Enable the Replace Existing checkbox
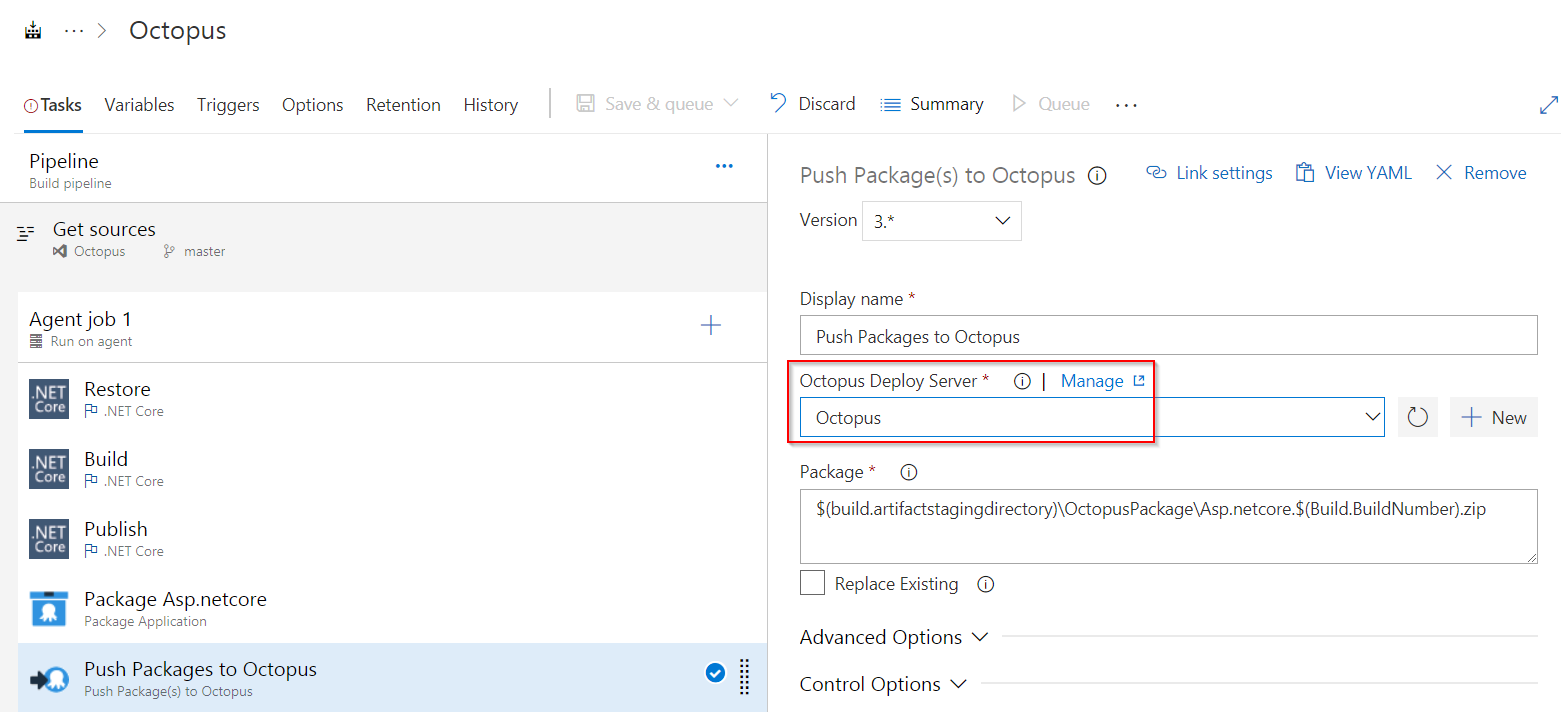Image resolution: width=1561 pixels, height=712 pixels. tap(812, 583)
